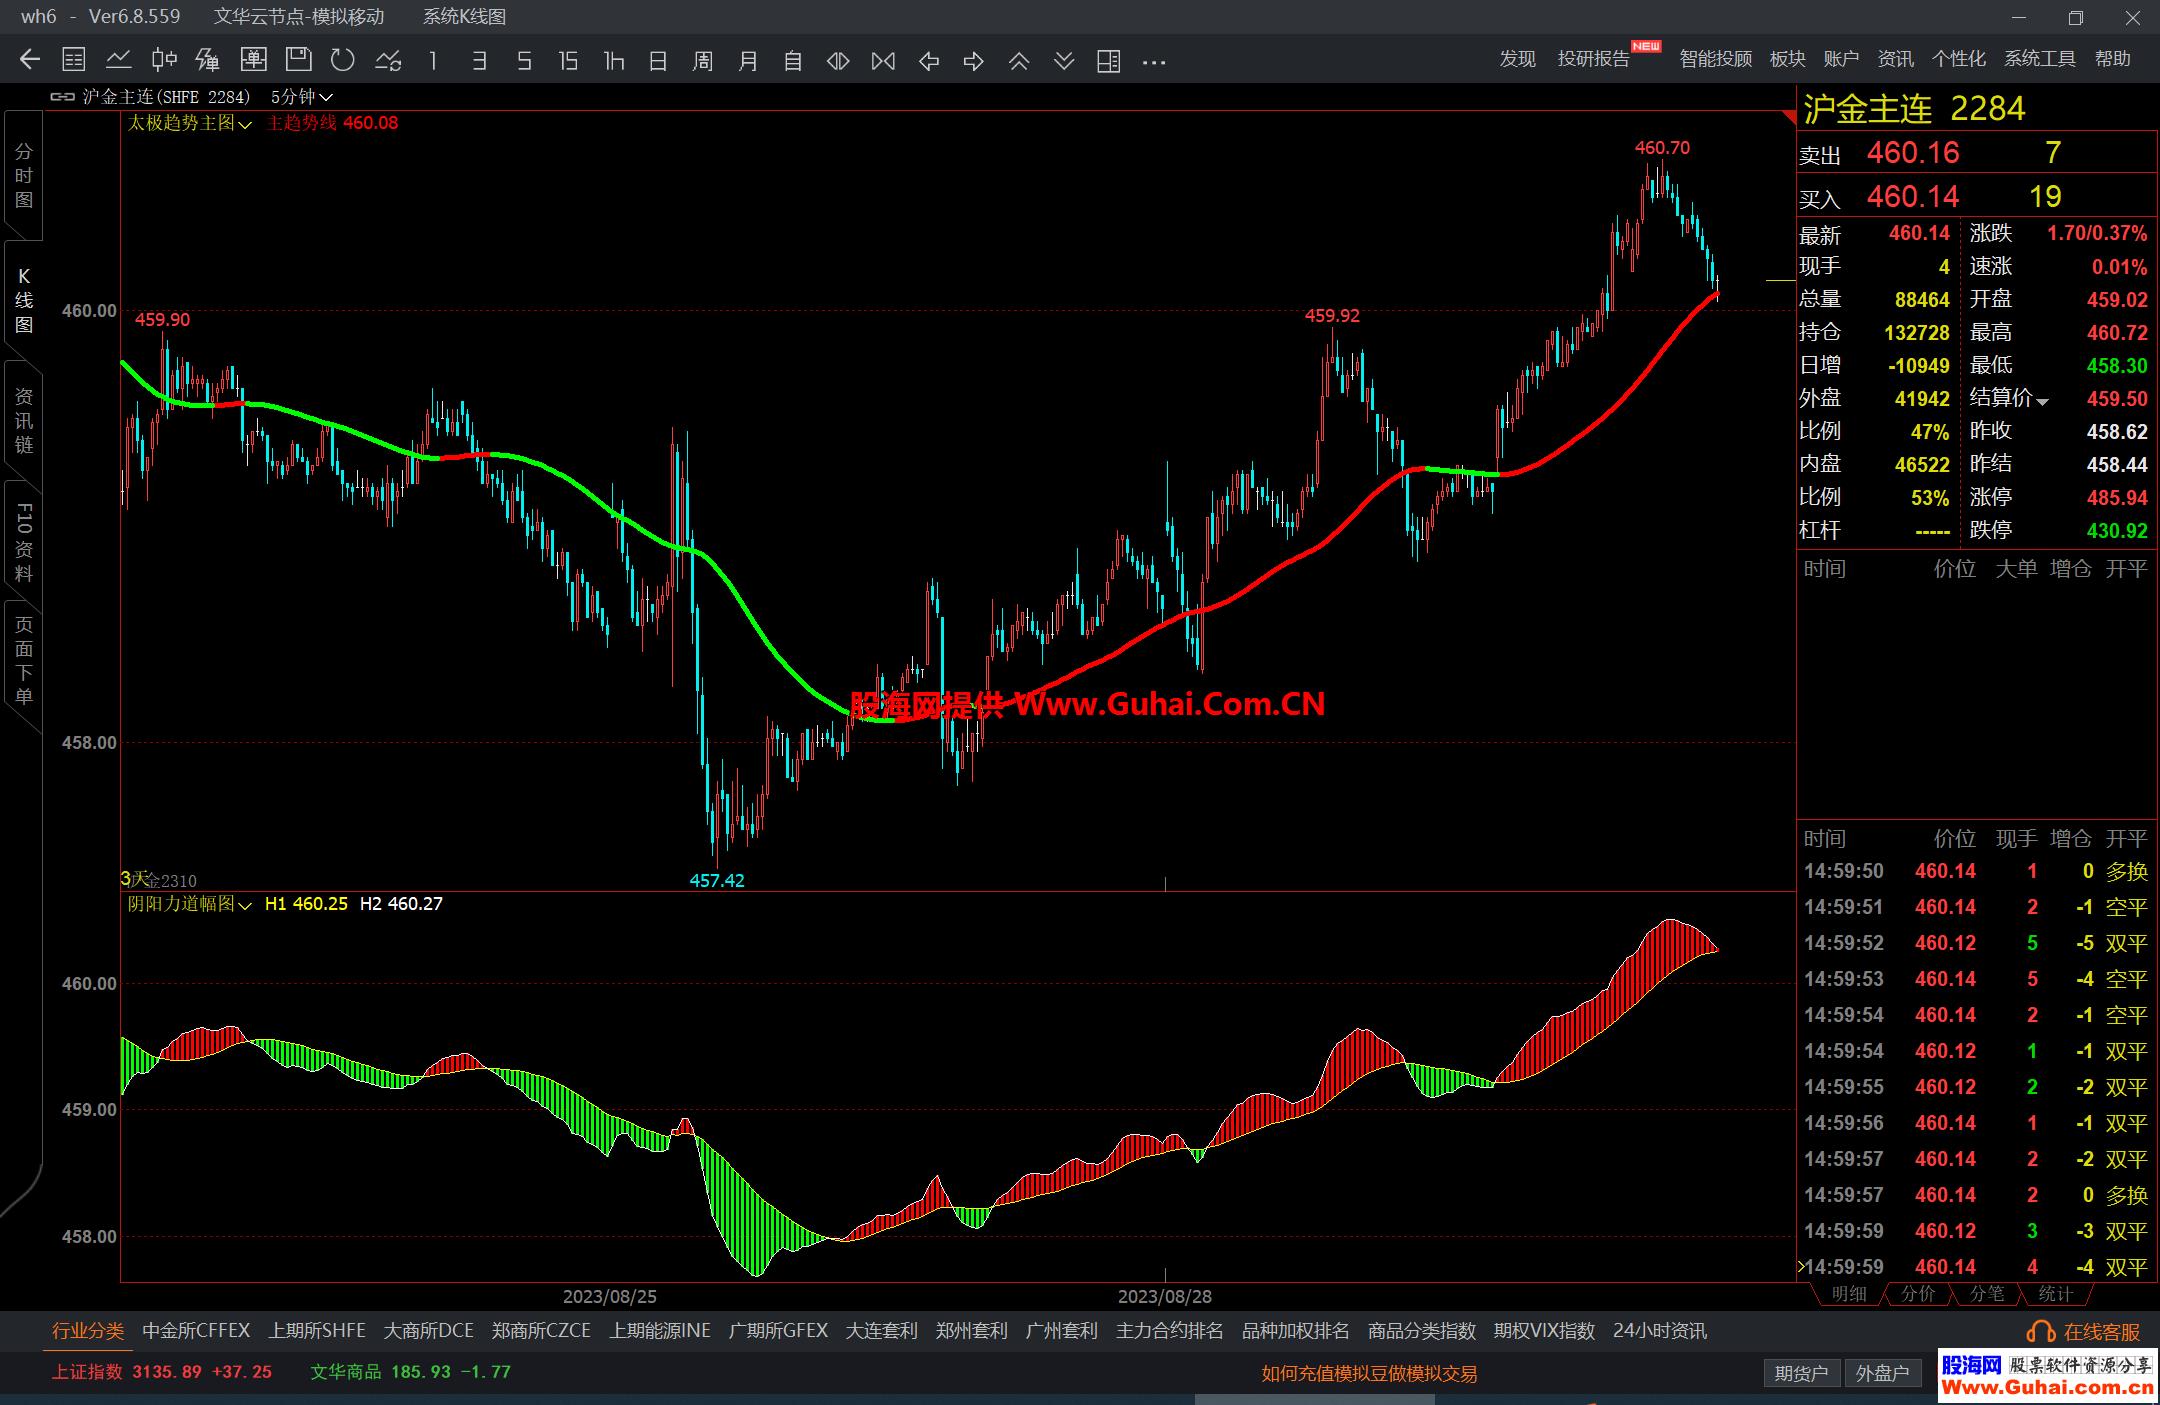Expand the 5分钟 period dropdown
The image size is (2160, 1405).
pos(302,97)
